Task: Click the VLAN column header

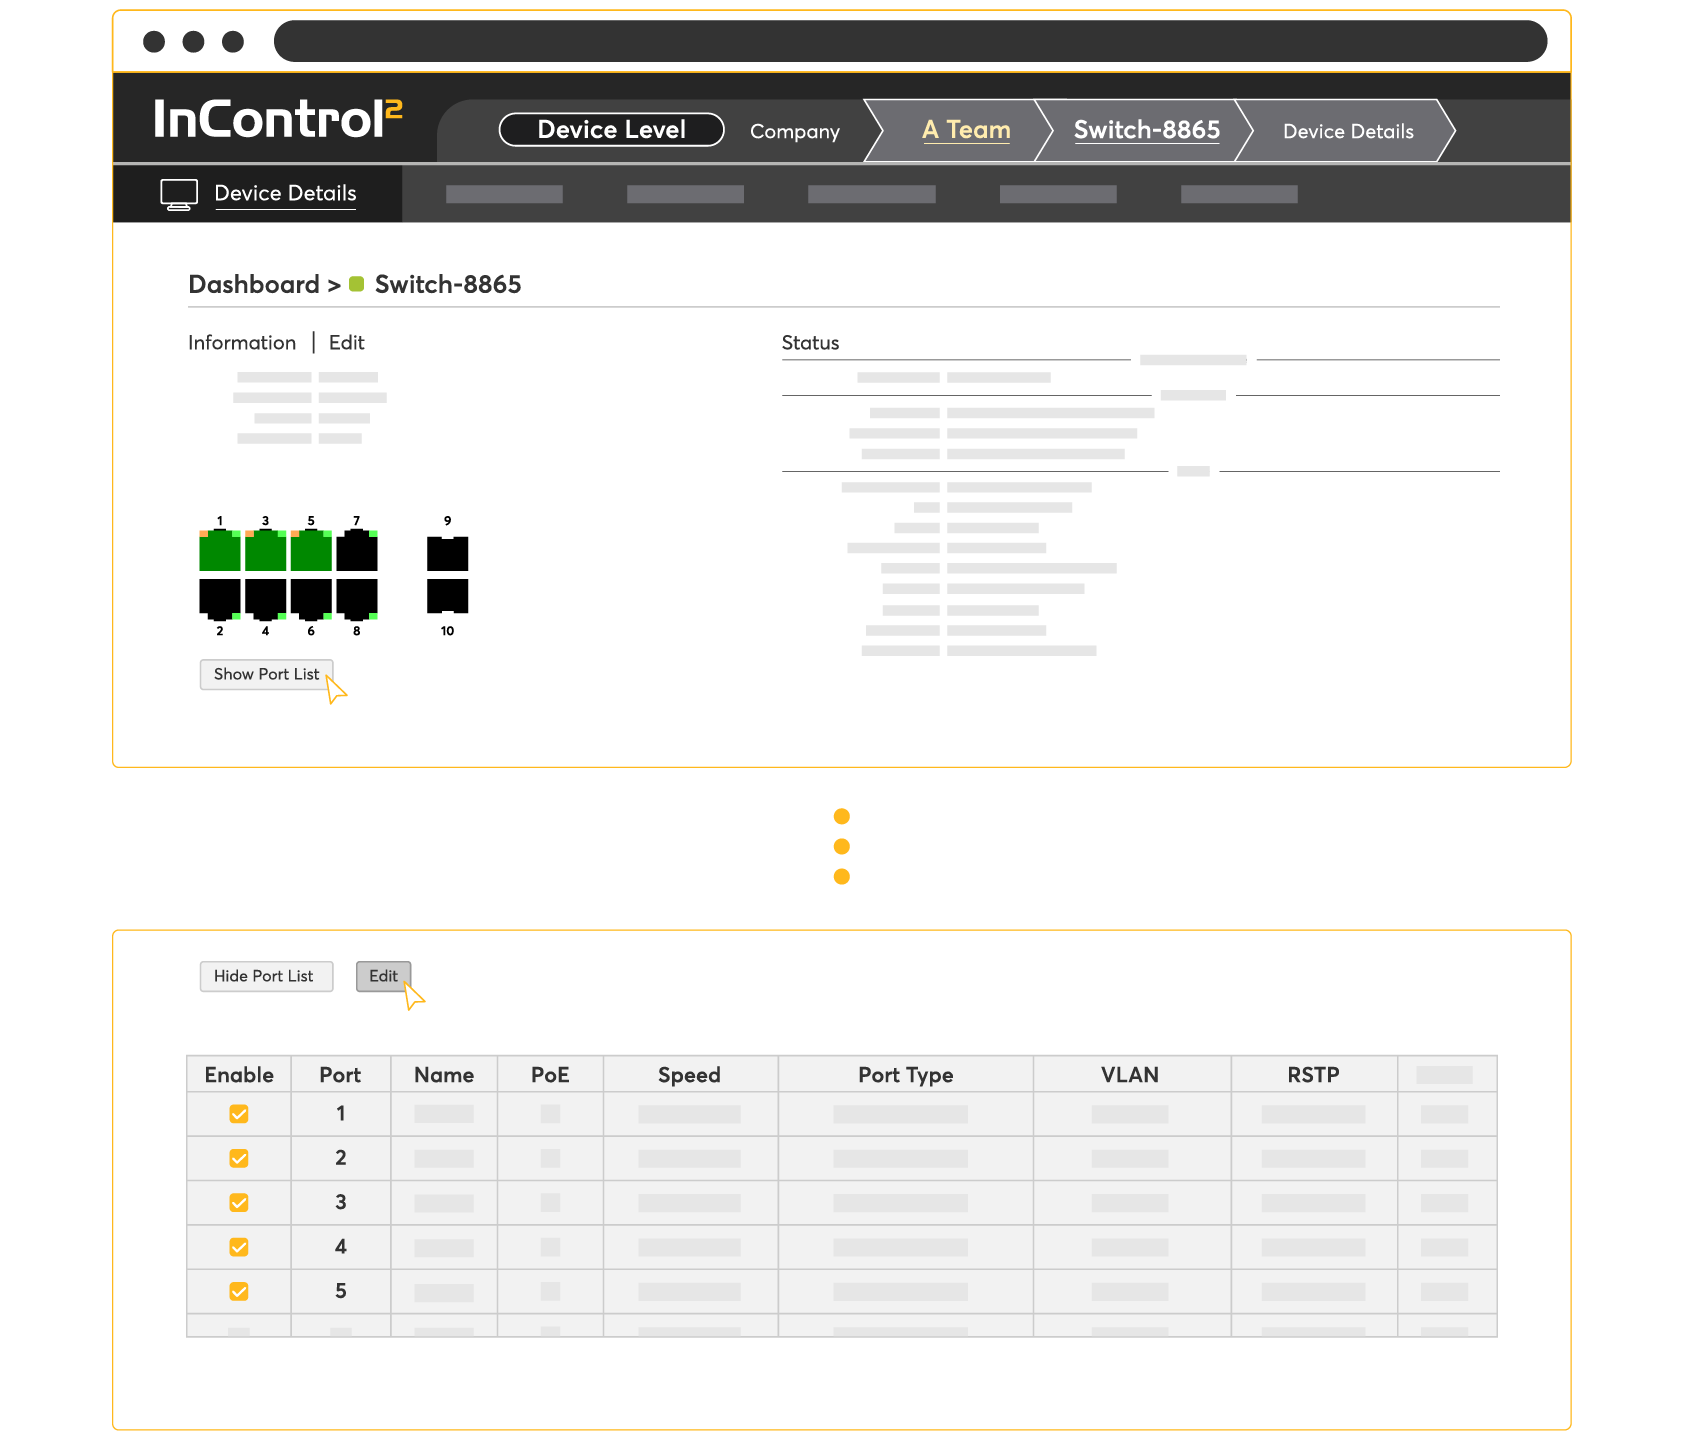Action: coord(1130,1075)
